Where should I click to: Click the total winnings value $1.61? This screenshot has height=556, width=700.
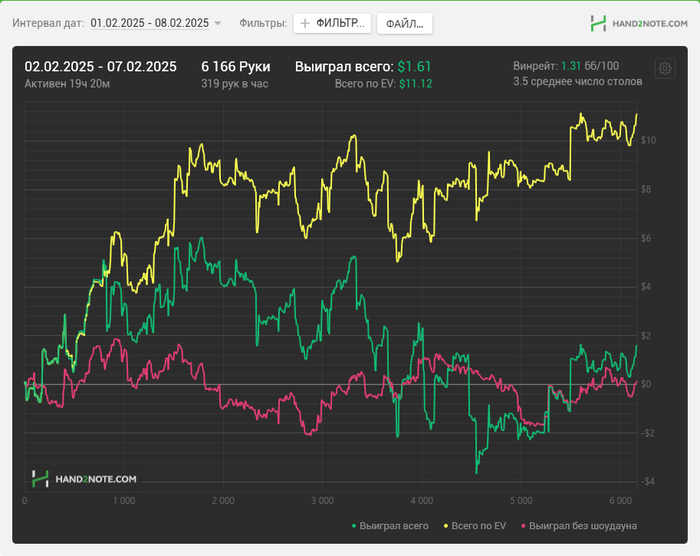(x=414, y=67)
